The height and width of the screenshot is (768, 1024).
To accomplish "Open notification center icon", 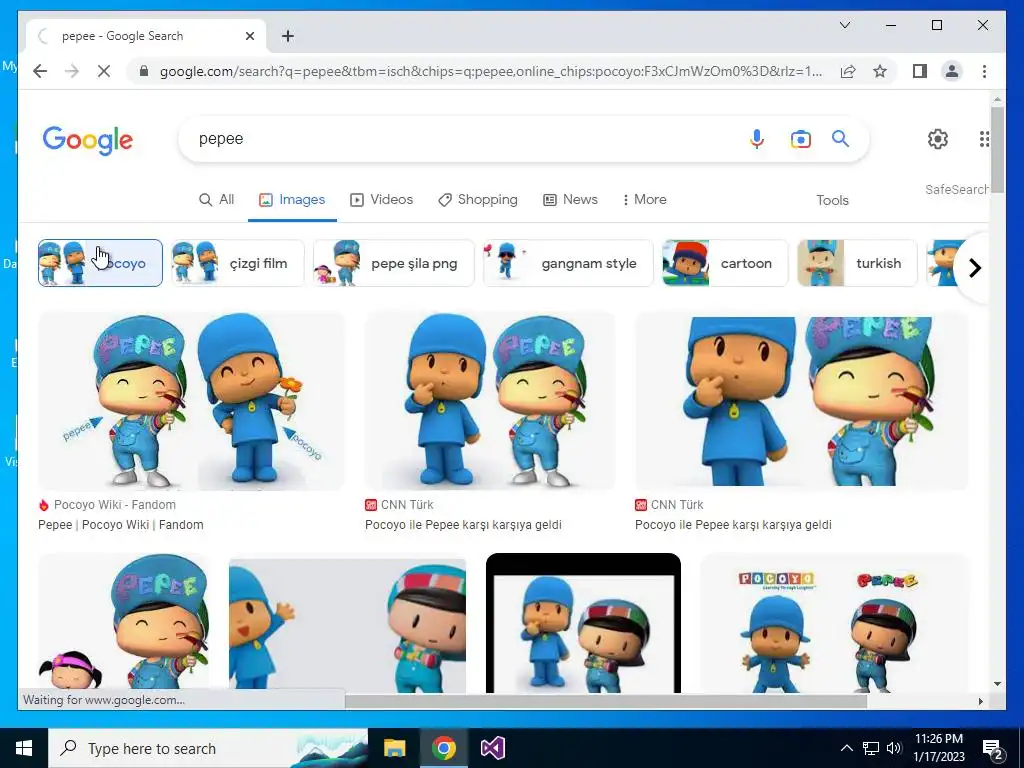I will click(993, 749).
